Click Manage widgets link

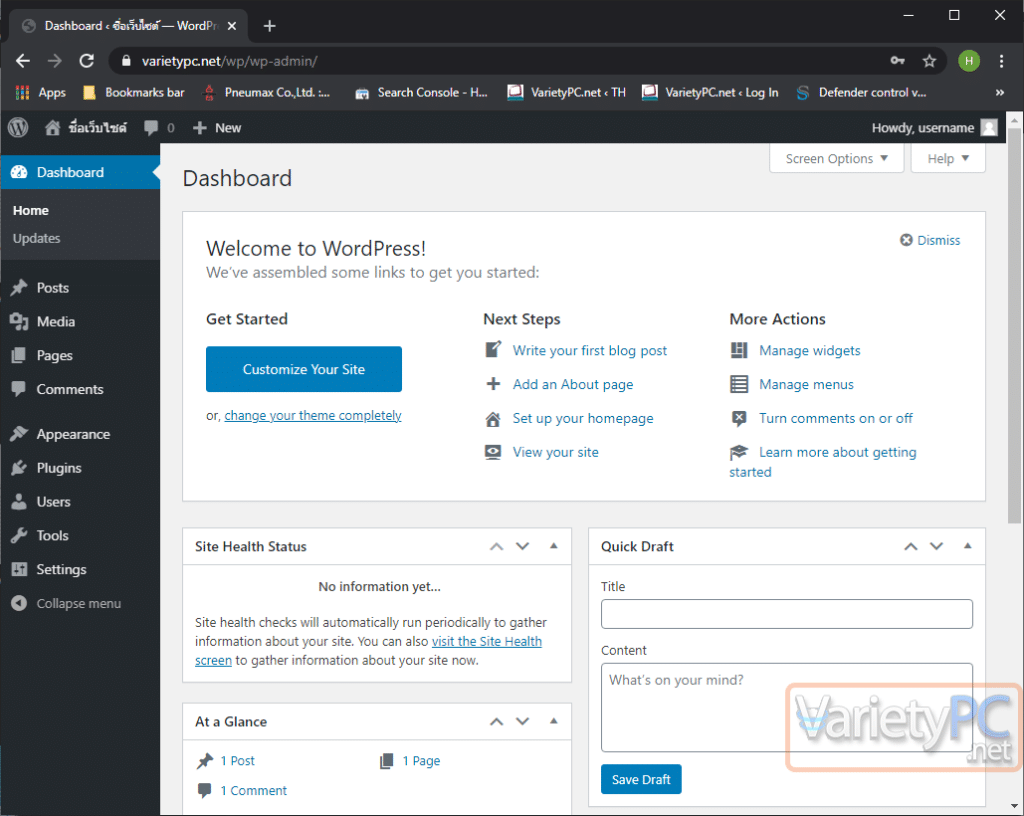[810, 351]
